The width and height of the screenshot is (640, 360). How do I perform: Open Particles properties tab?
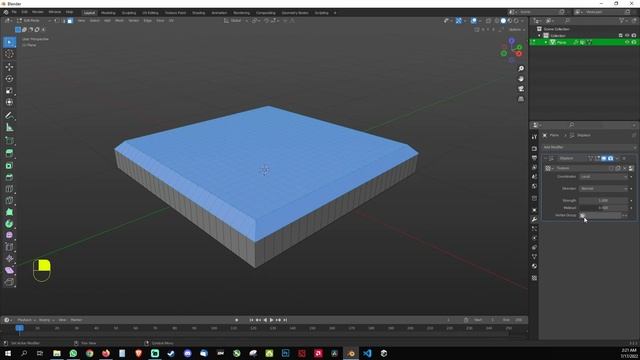point(534,229)
